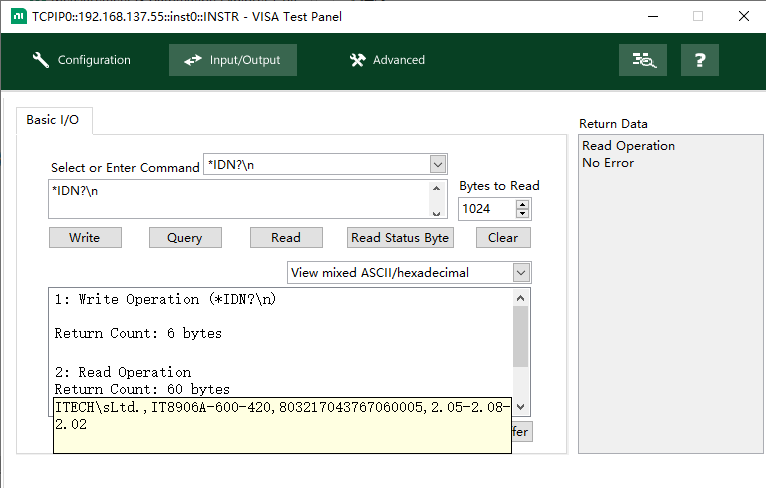This screenshot has width=766, height=488.
Task: Click 'Read Operation' in Return Data
Action: point(628,146)
